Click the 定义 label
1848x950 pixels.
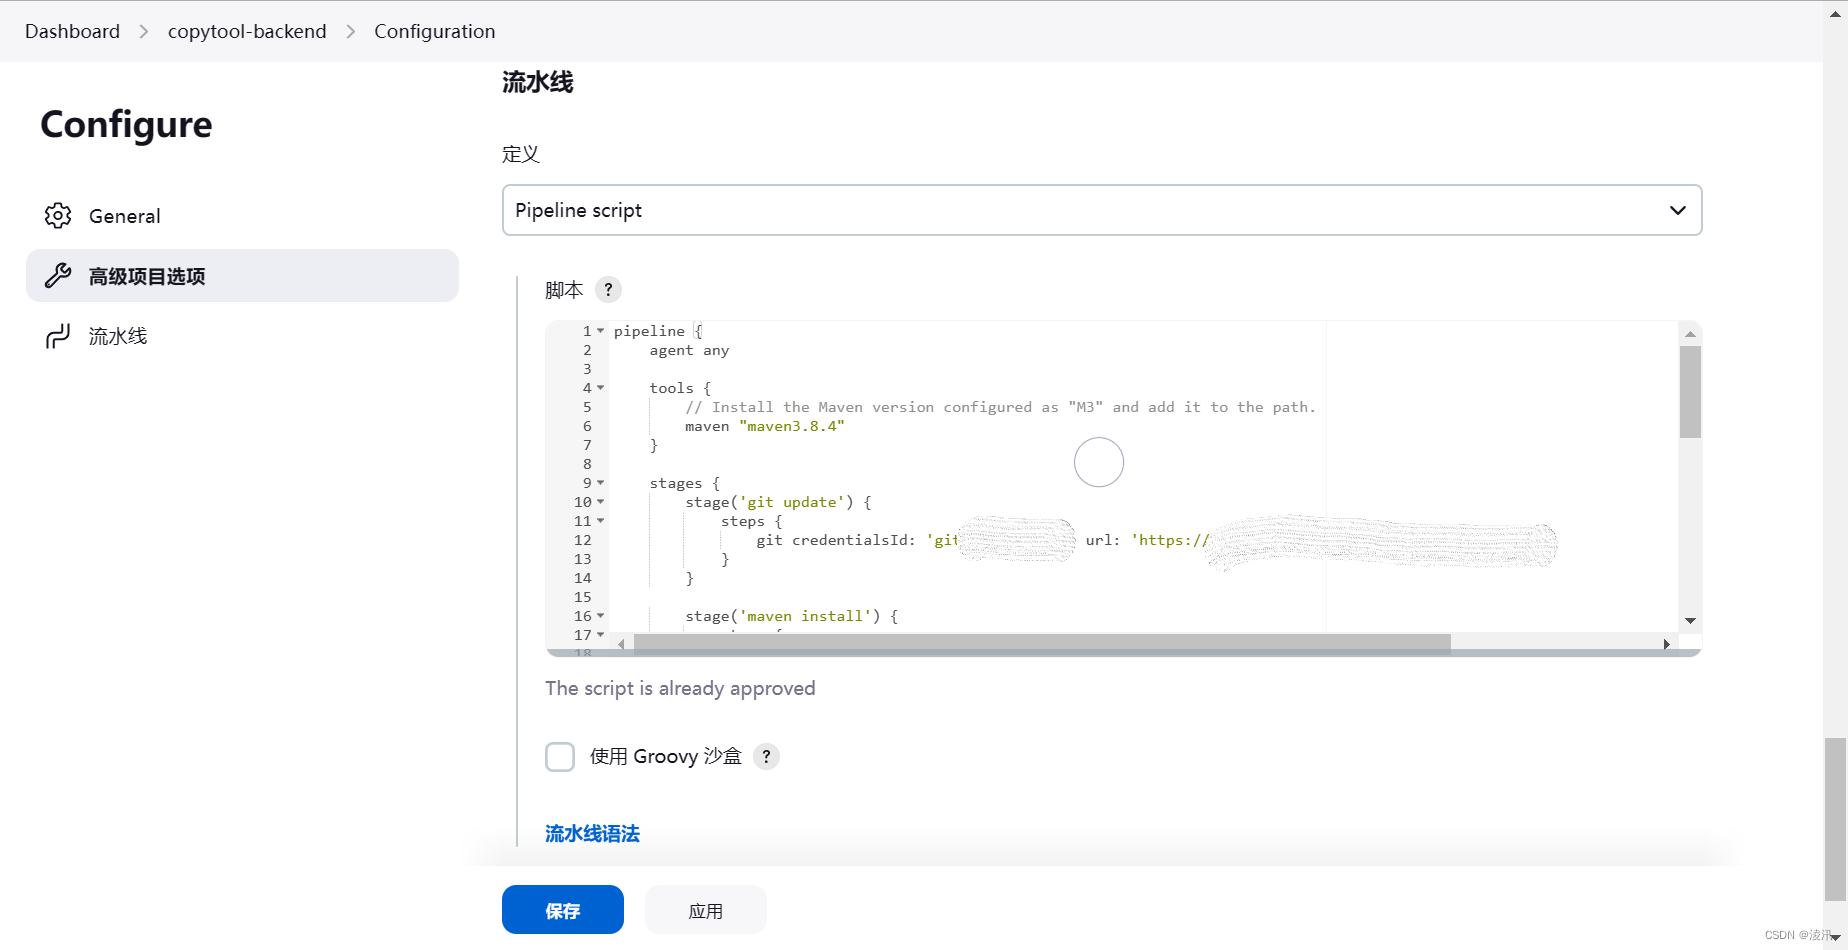coord(521,154)
